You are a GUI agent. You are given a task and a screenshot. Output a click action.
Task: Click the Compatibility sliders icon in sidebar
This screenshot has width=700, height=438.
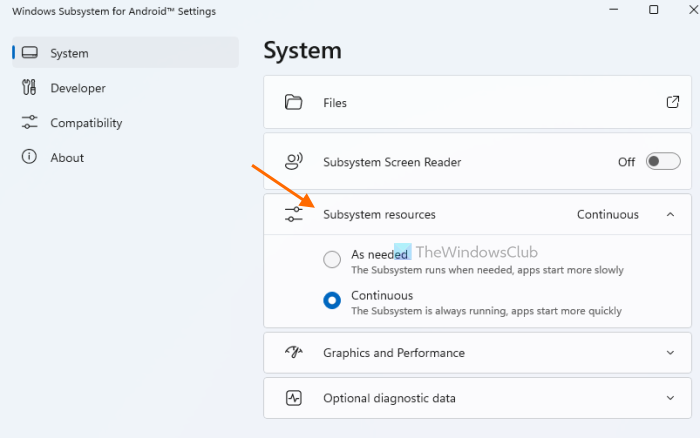click(30, 123)
